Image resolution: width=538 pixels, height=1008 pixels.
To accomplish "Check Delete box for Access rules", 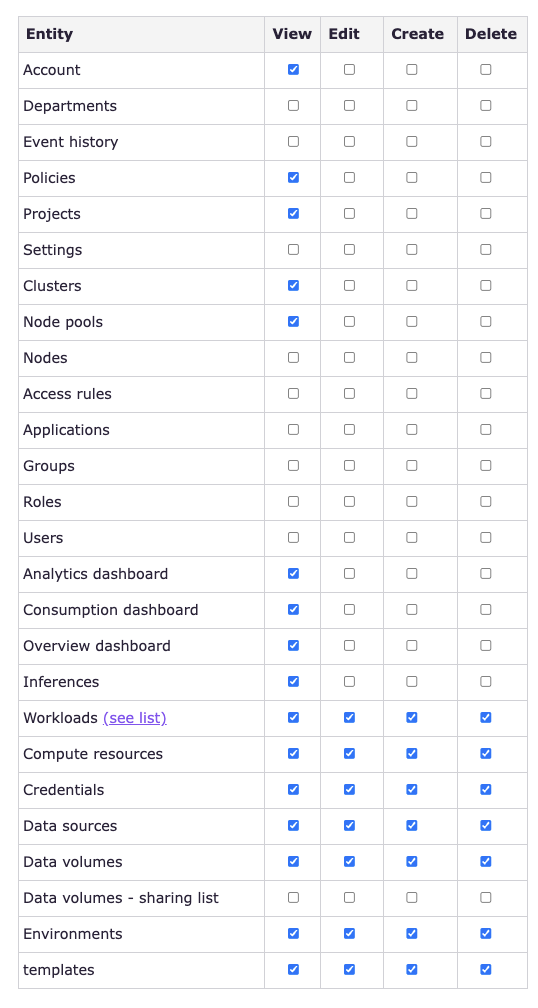I will click(x=485, y=393).
